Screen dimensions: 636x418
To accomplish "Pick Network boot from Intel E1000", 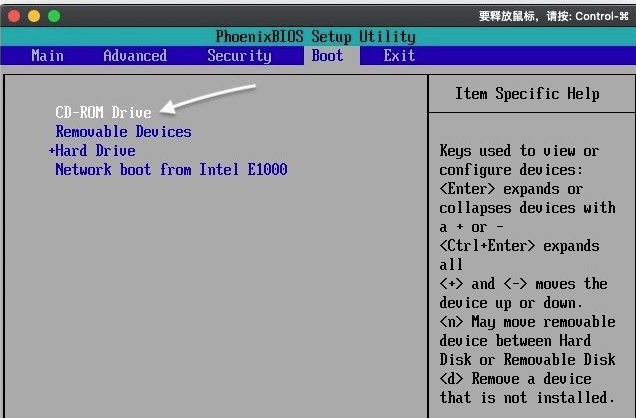I will click(x=171, y=170).
